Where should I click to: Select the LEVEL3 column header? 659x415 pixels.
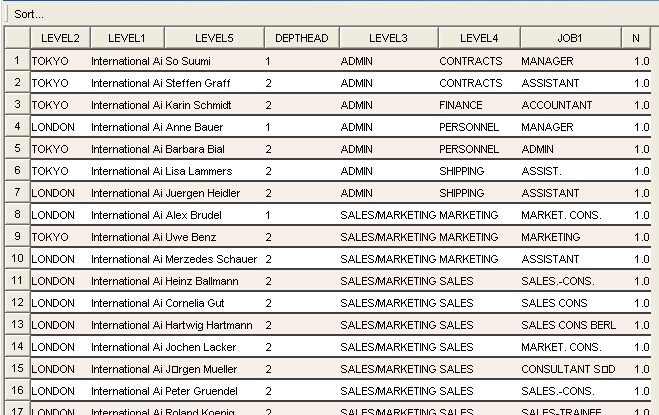point(388,38)
